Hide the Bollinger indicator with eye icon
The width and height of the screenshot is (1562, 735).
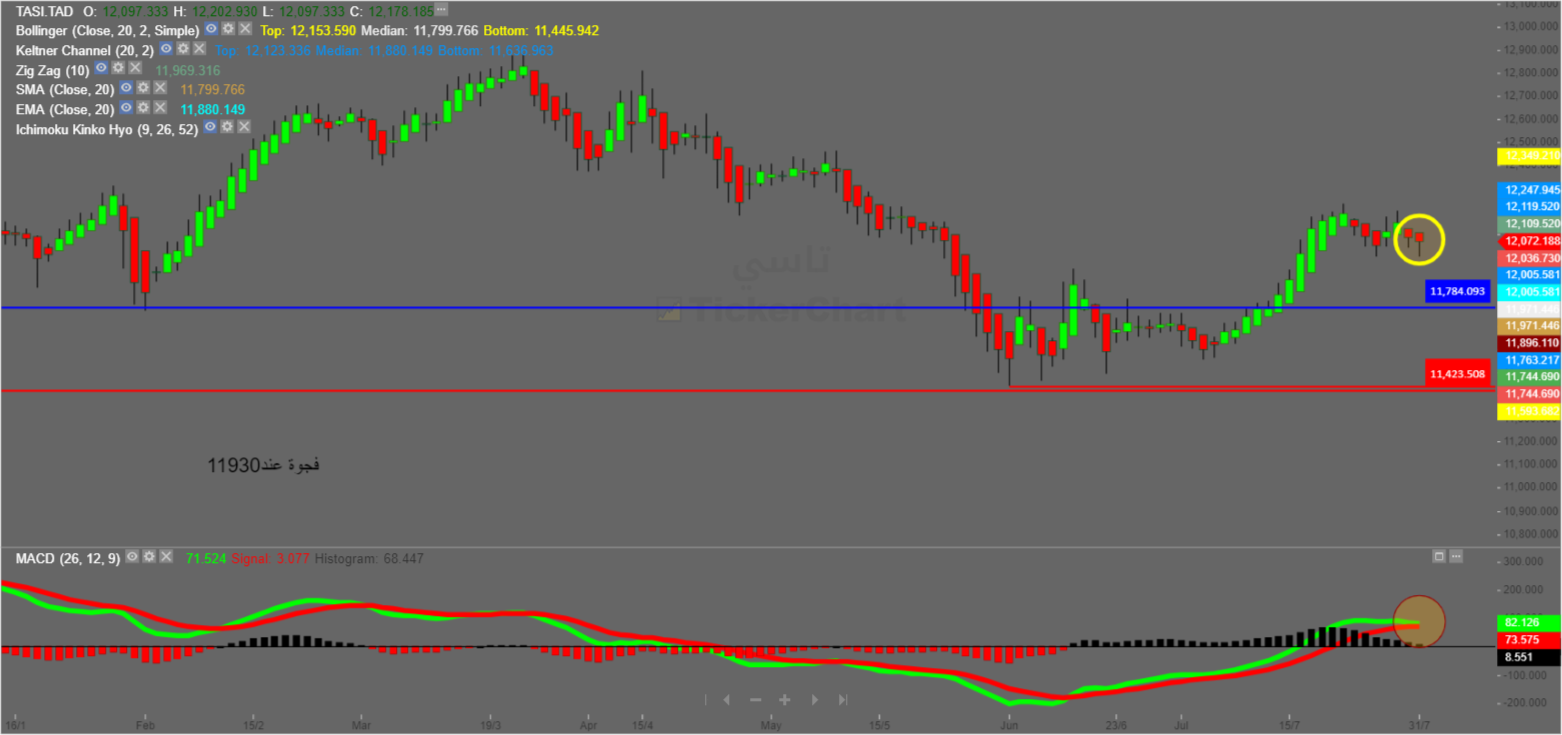coord(211,28)
